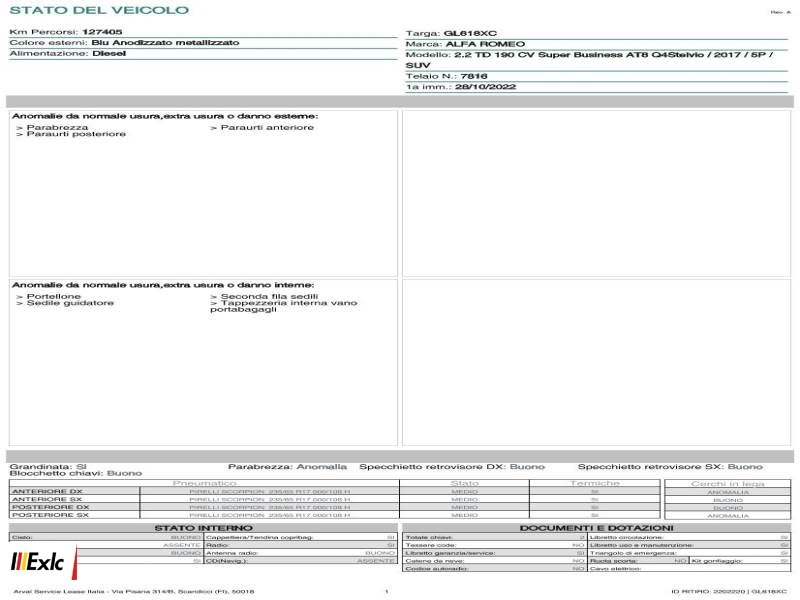Click the DOCUMENTI E DOTAZIONI section header
The height and width of the screenshot is (600, 800).
596,528
